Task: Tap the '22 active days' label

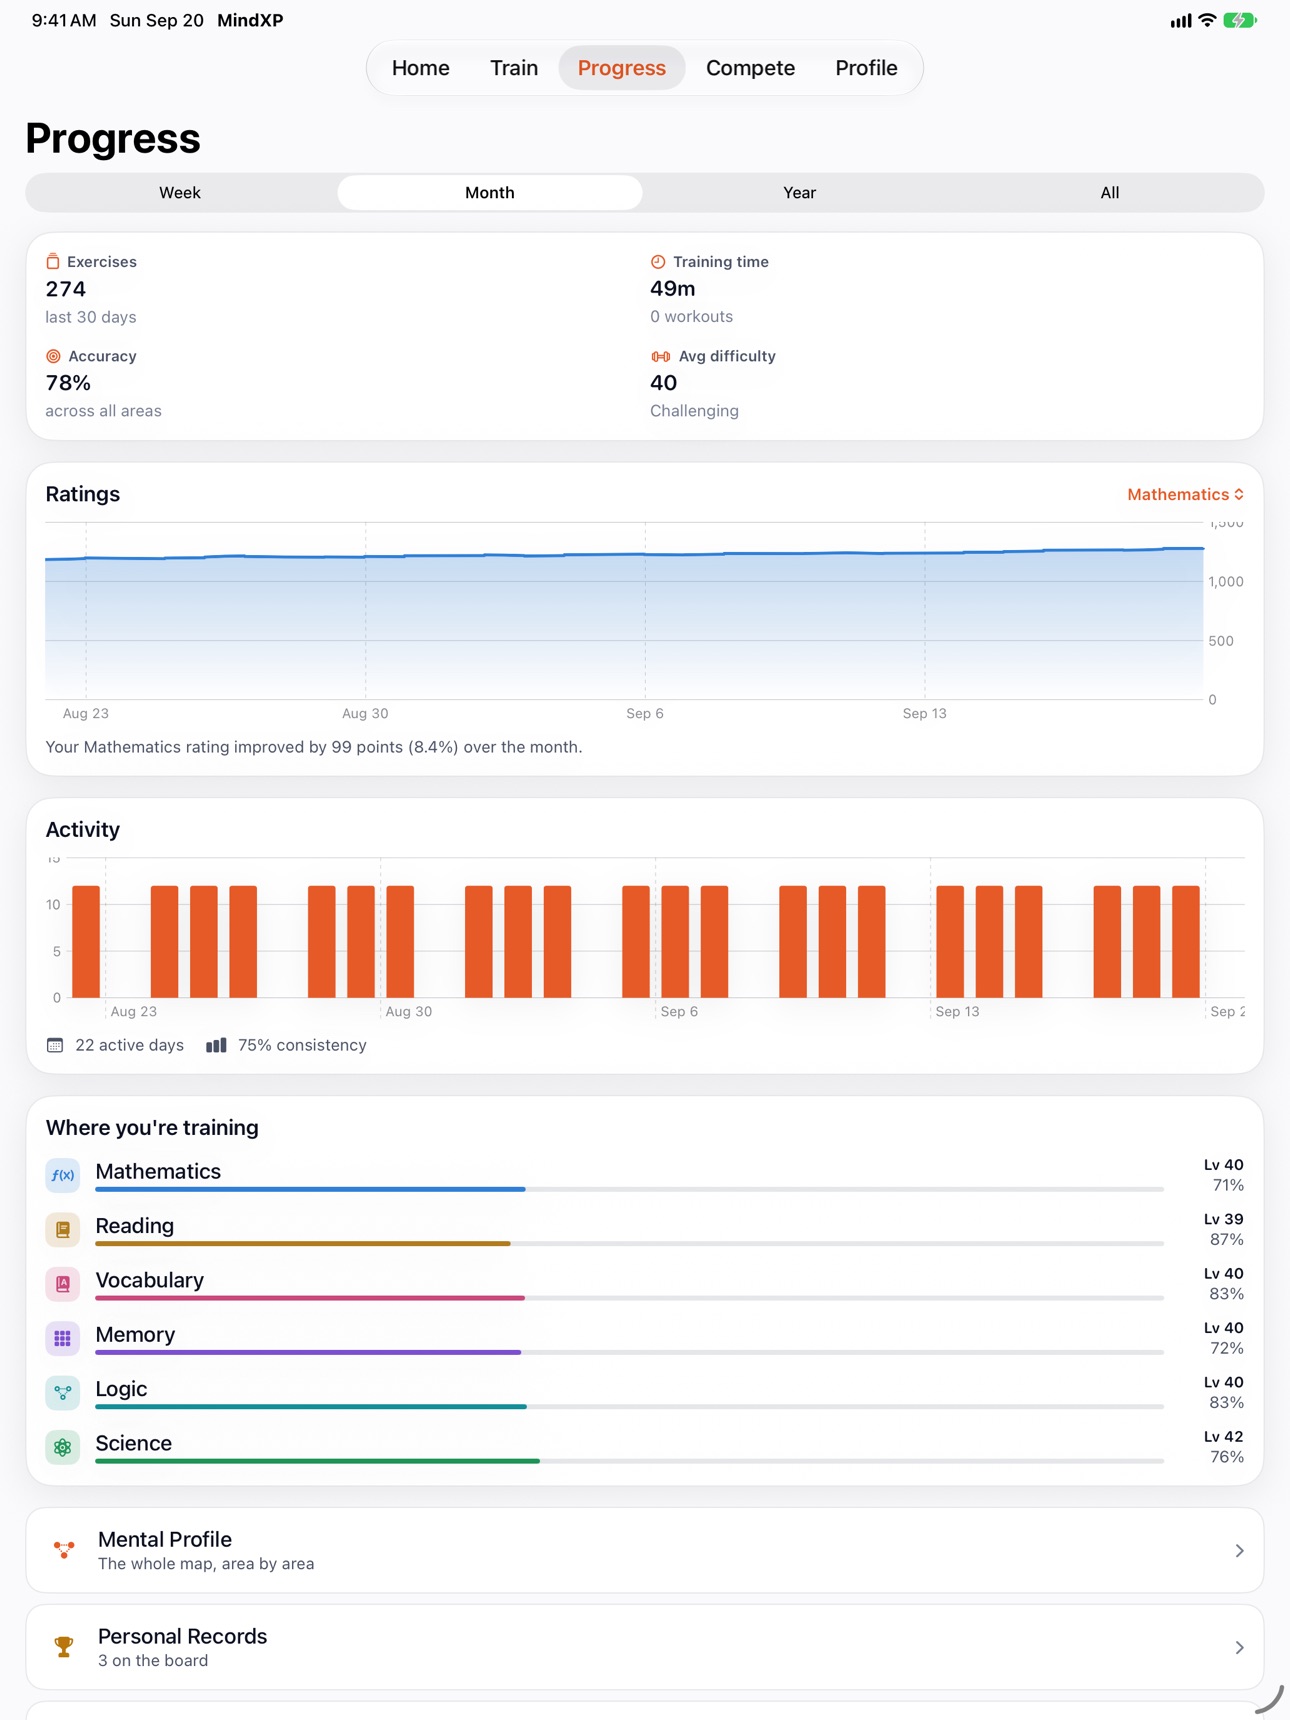Action: coord(129,1045)
